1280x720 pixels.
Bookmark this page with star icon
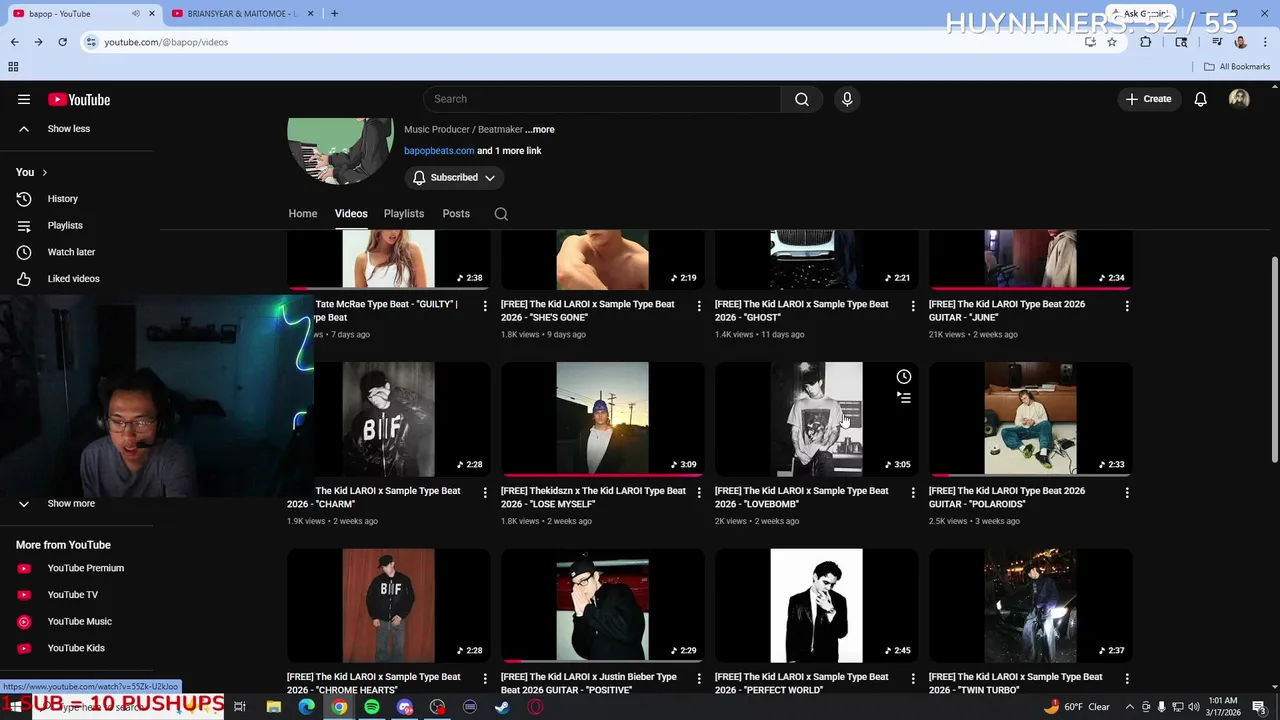[1111, 42]
